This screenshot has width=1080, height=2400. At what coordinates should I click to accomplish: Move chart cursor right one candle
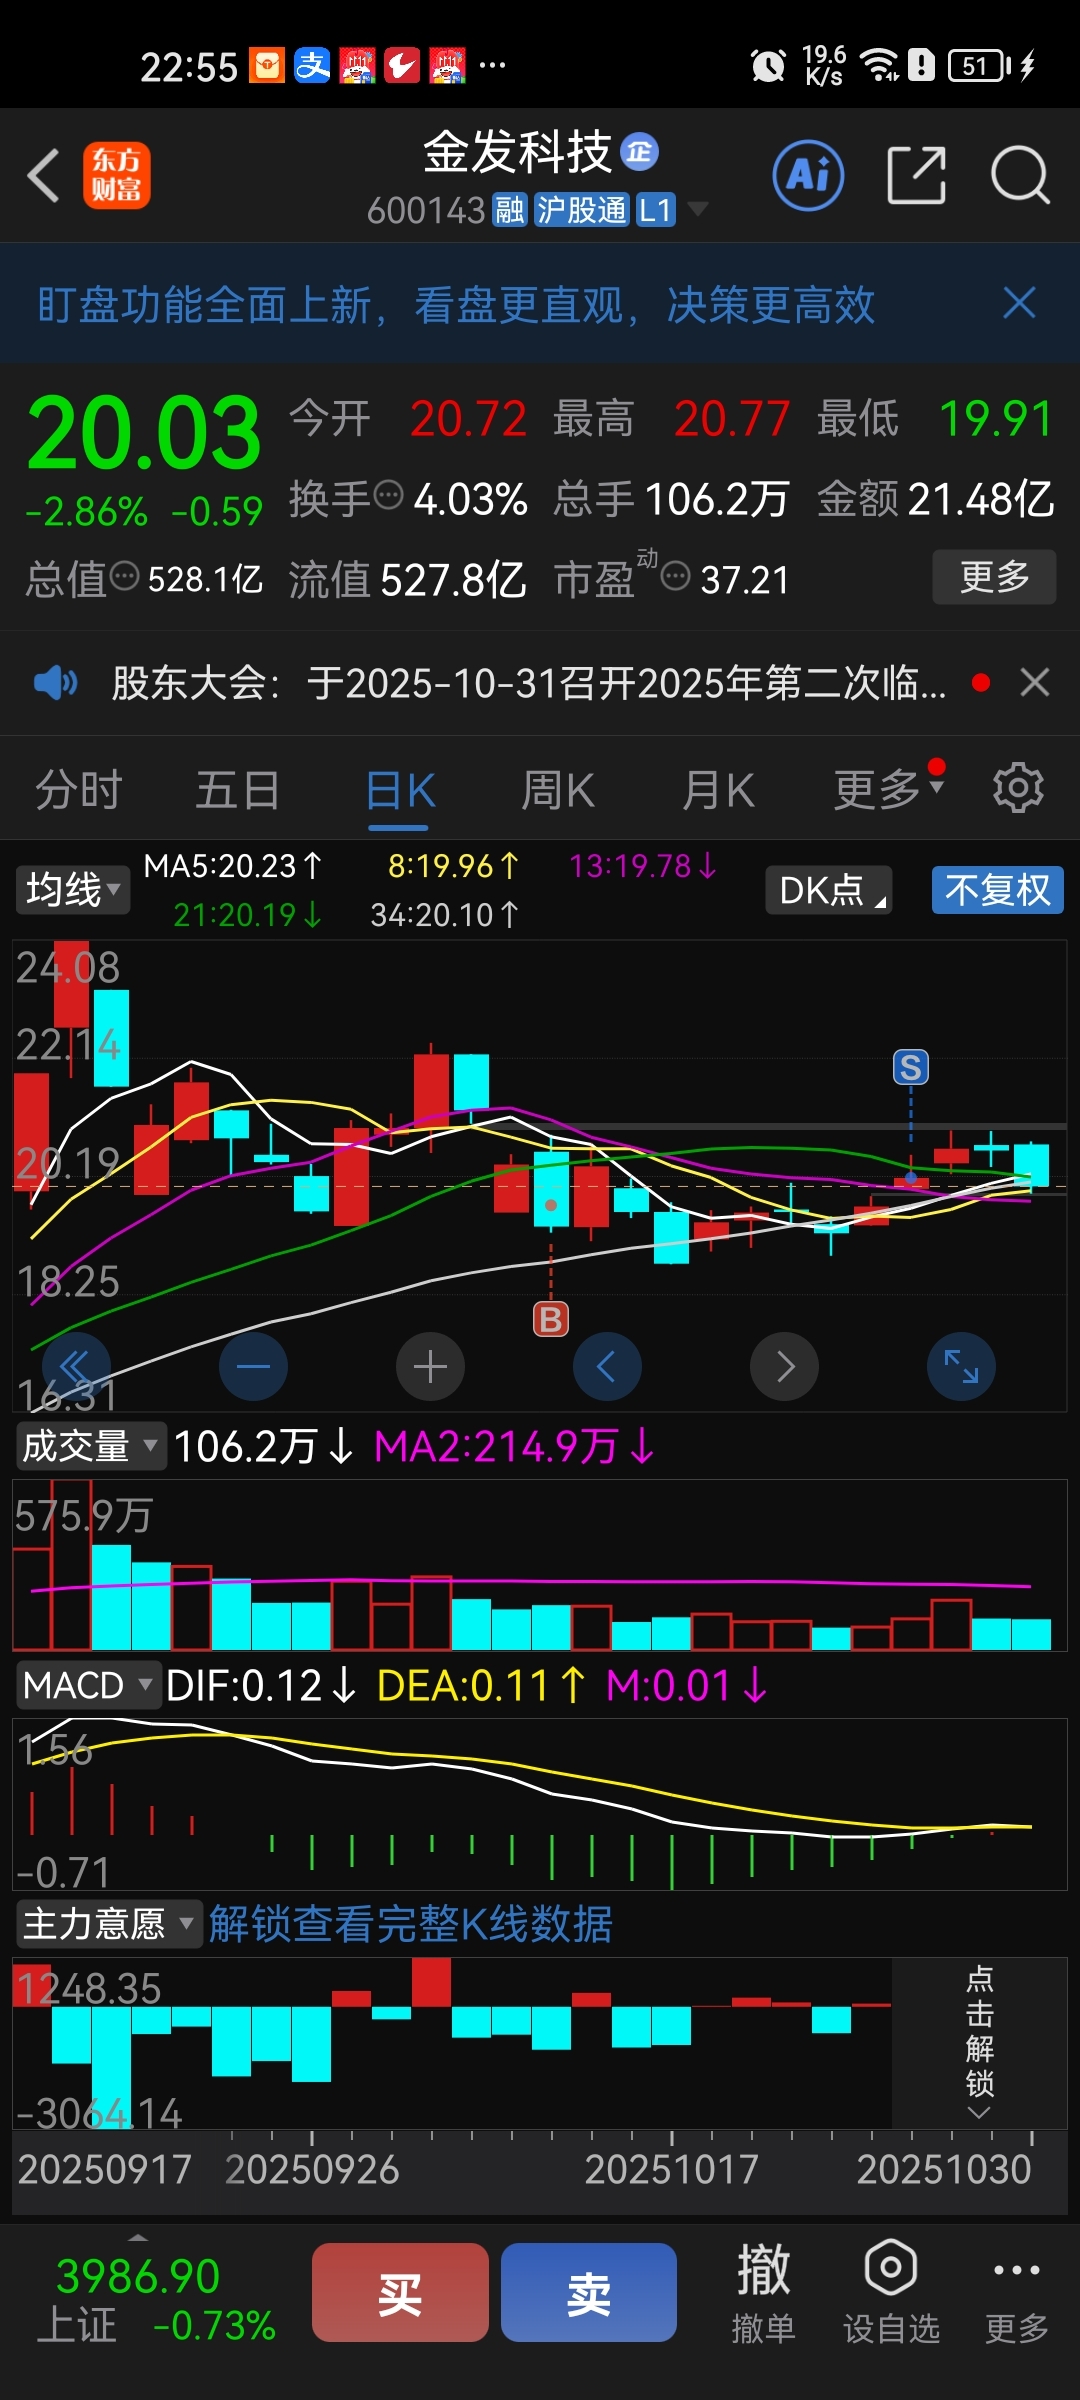(784, 1366)
